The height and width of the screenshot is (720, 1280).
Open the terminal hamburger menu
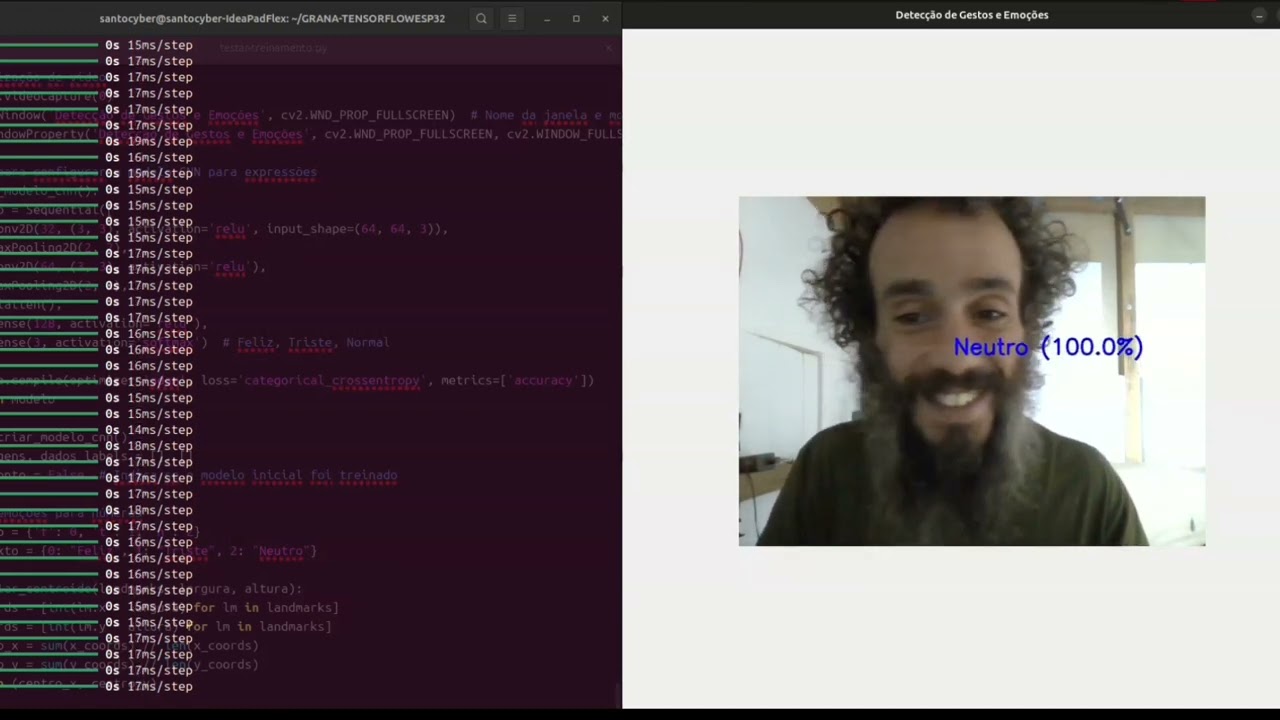[x=512, y=18]
